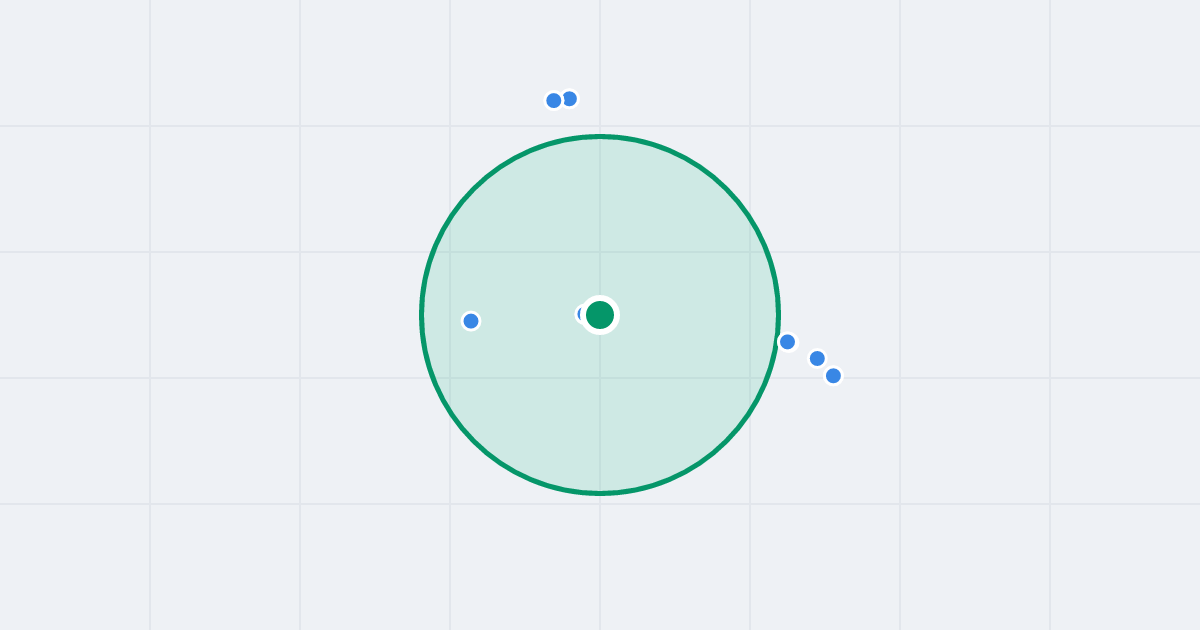Click the bottommost point of green circle outline
Screen dimensions: 1200x630
[x=600, y=493]
